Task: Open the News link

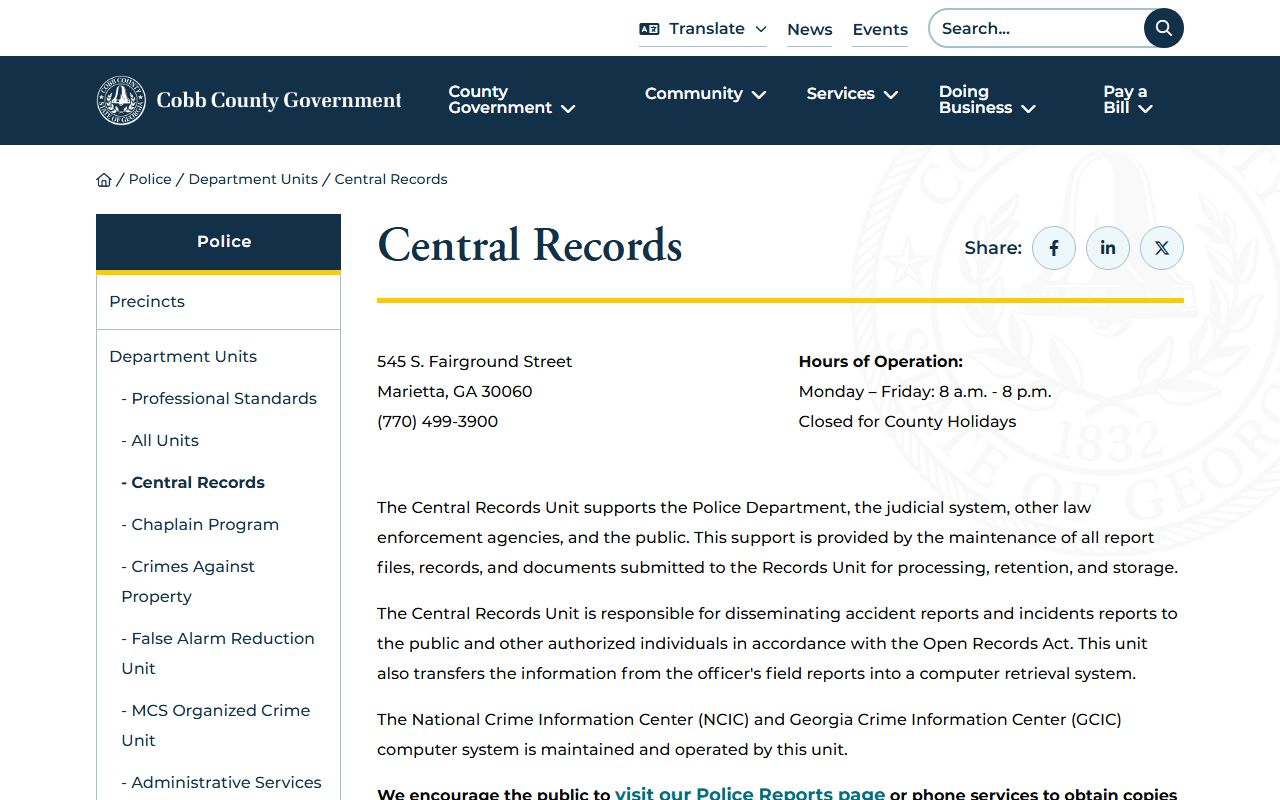Action: tap(809, 30)
